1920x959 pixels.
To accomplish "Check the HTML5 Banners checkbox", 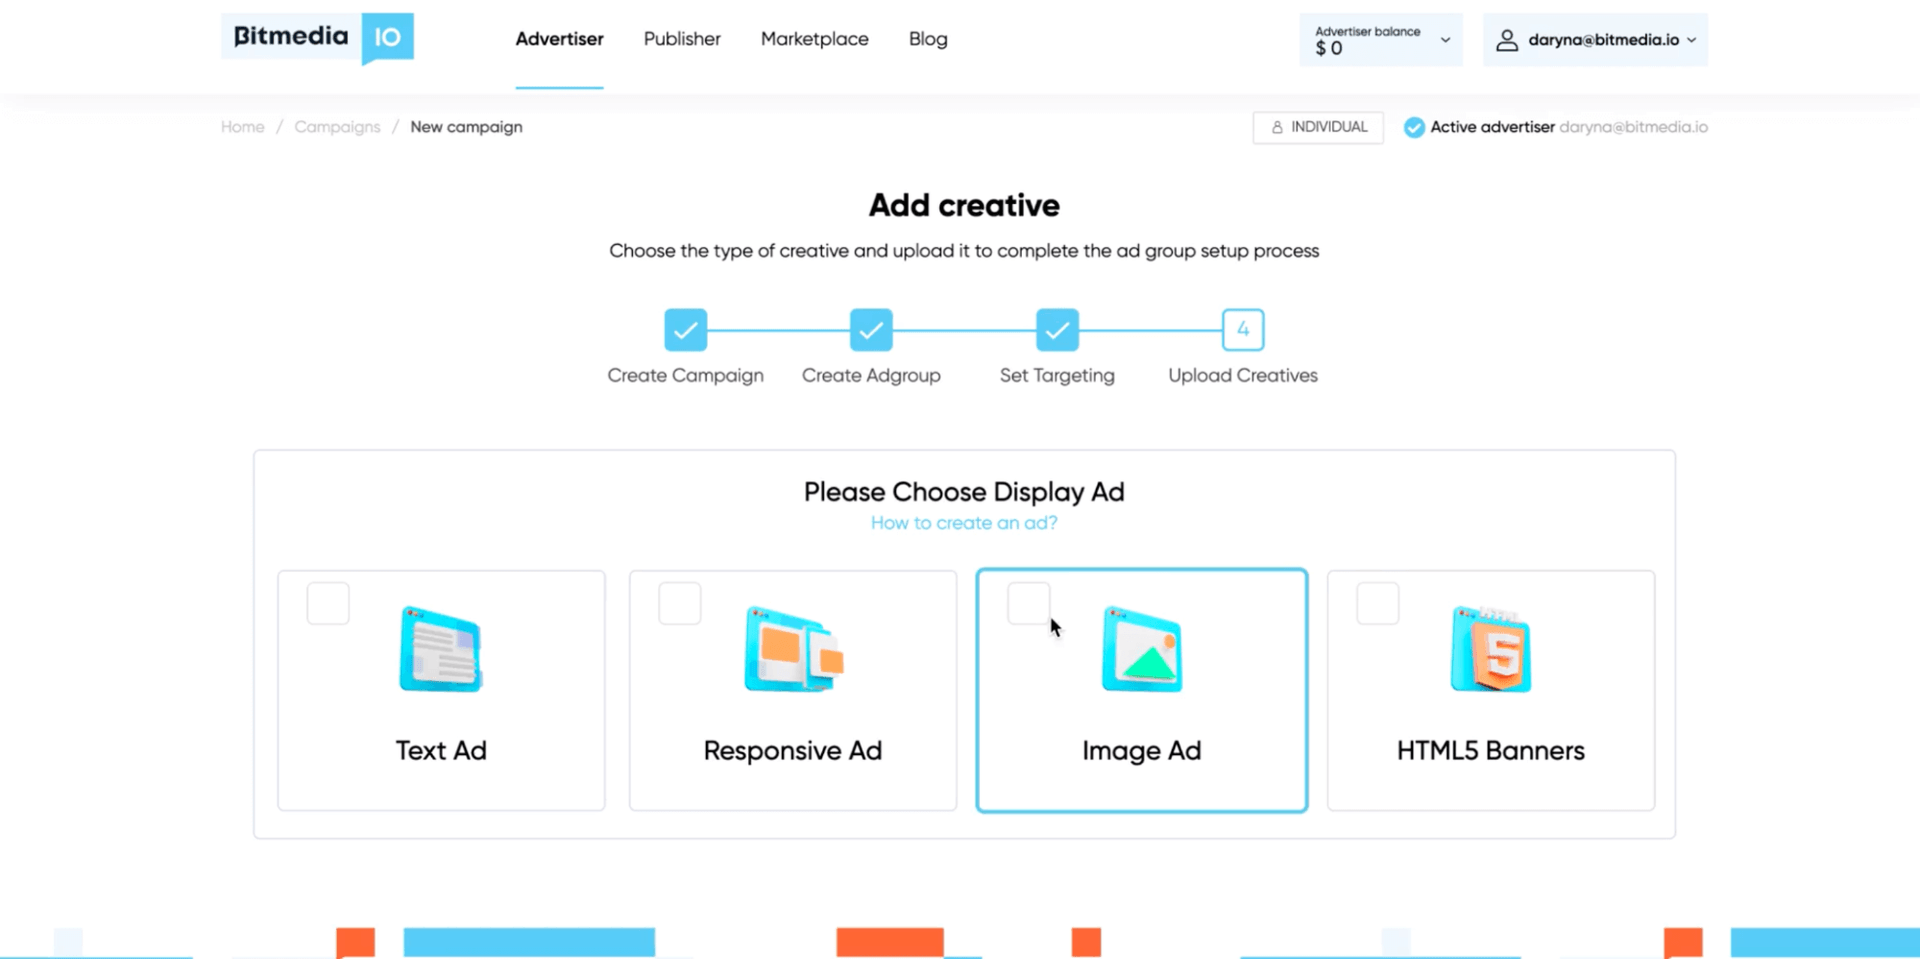I will click(1377, 603).
